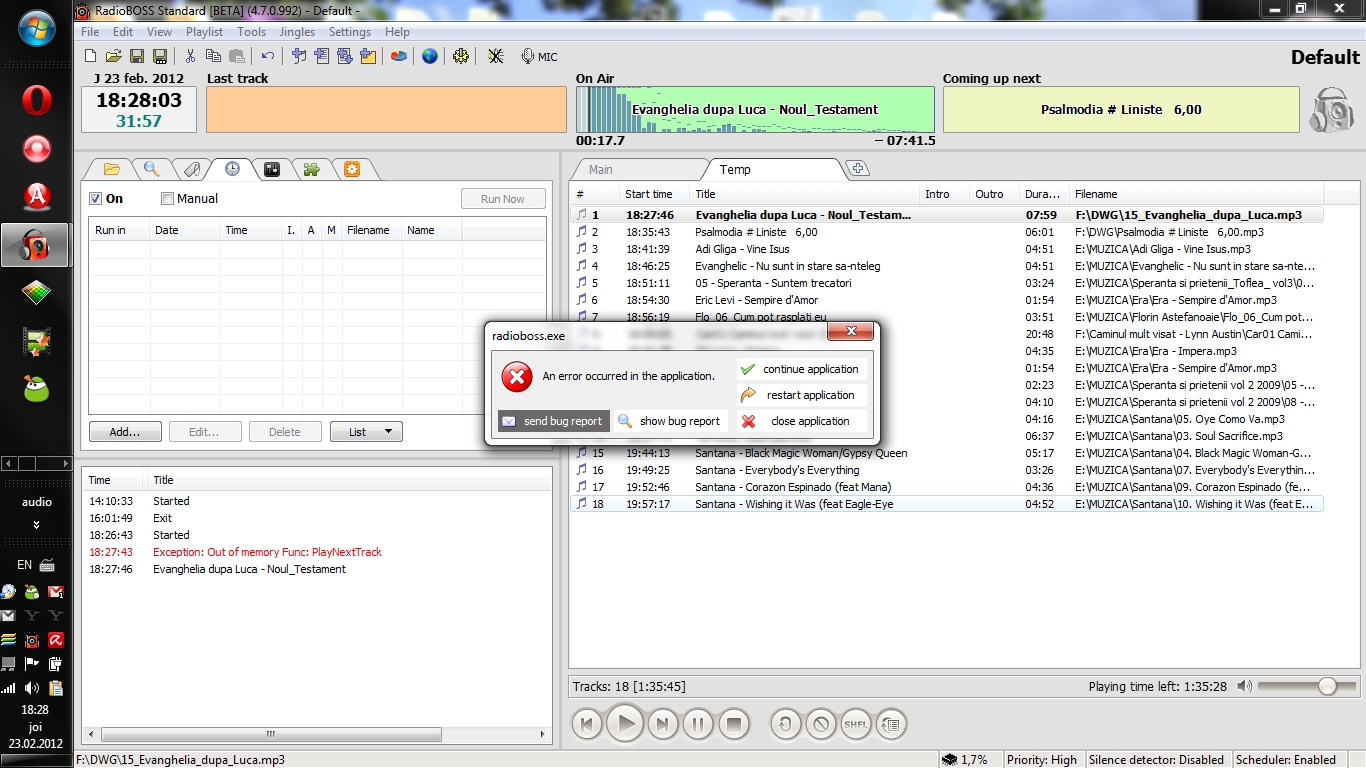This screenshot has width=1366, height=768.
Task: Open the List dropdown button in scheduler
Action: tap(366, 432)
